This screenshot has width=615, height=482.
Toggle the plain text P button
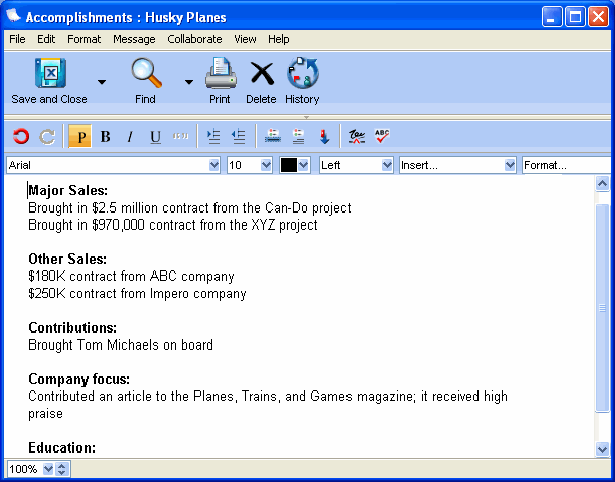click(79, 137)
